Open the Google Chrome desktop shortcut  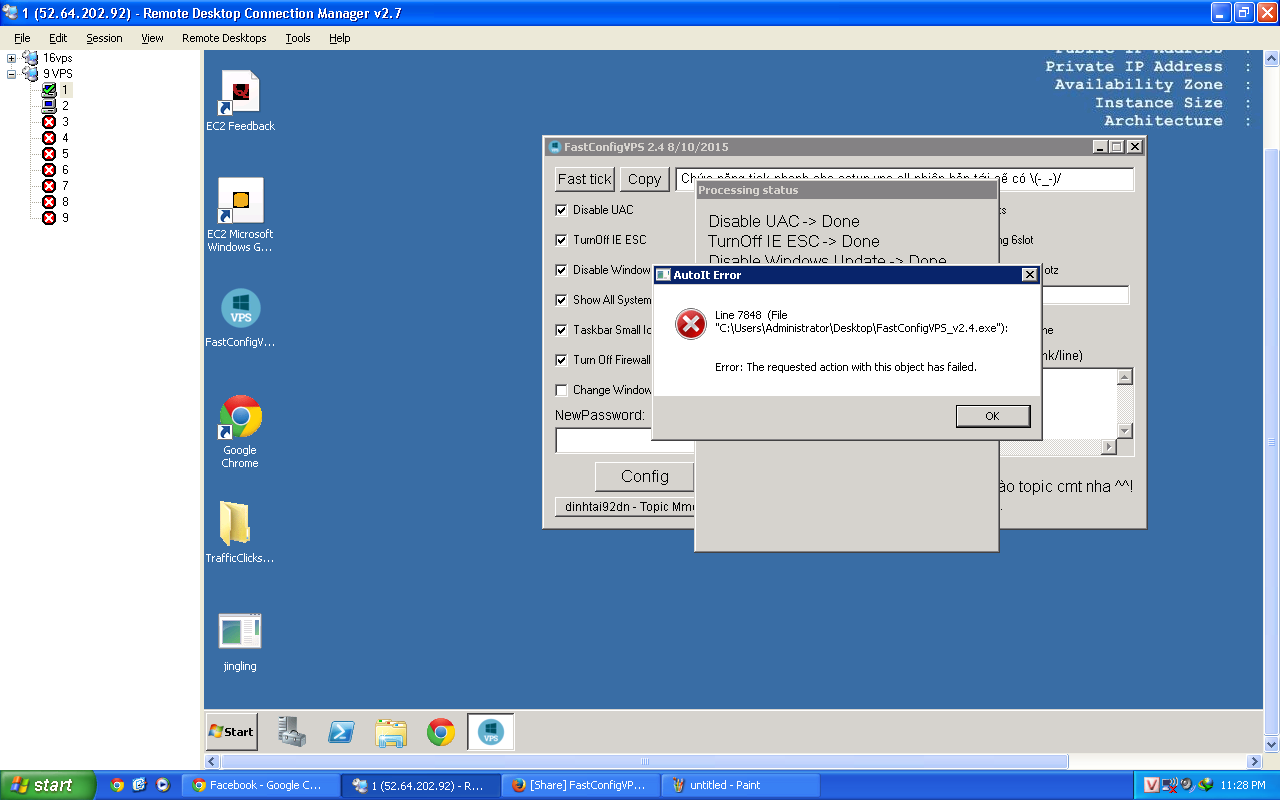240,431
